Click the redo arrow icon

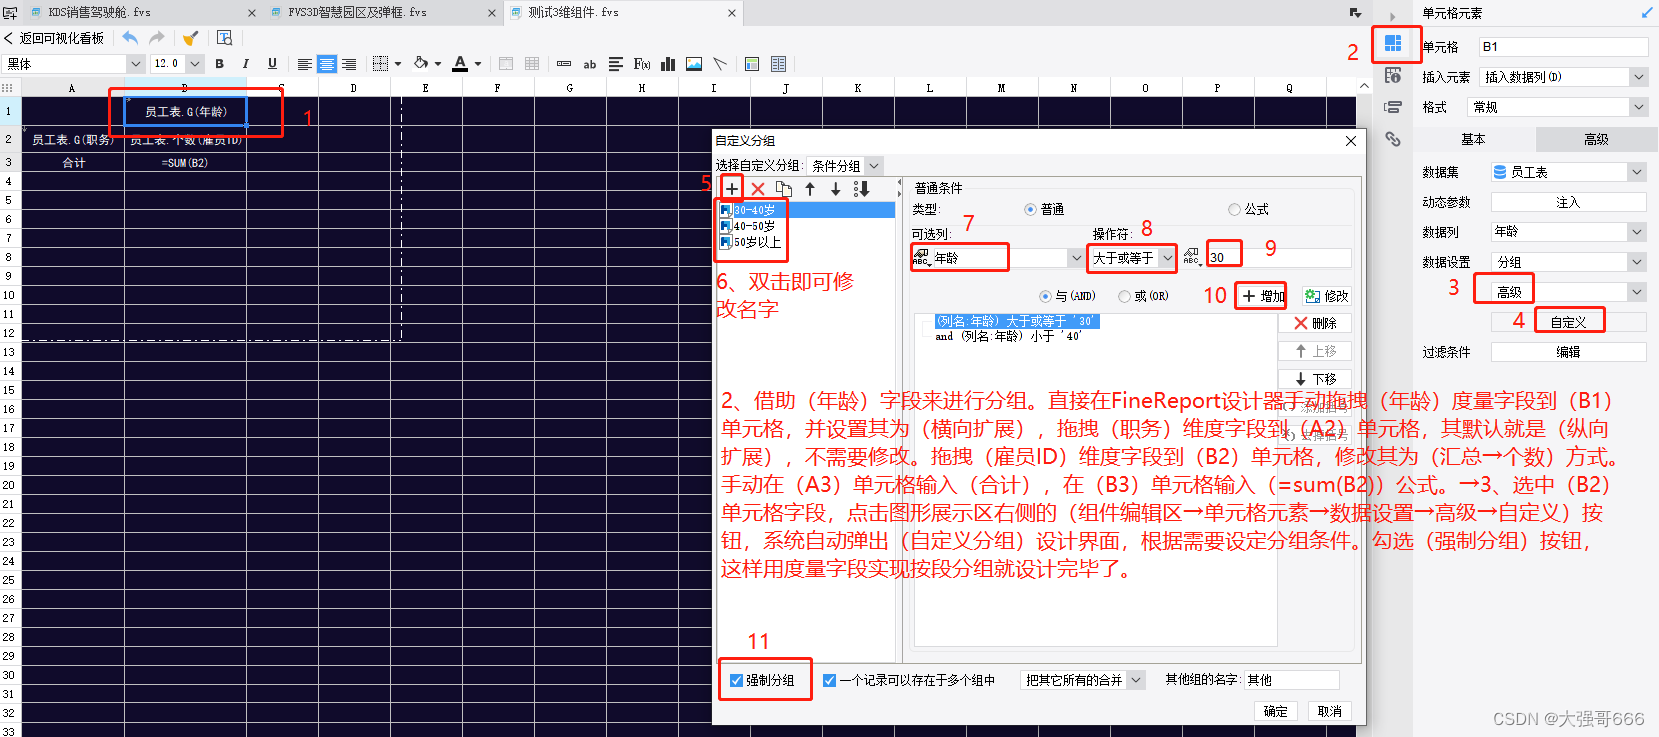[156, 38]
